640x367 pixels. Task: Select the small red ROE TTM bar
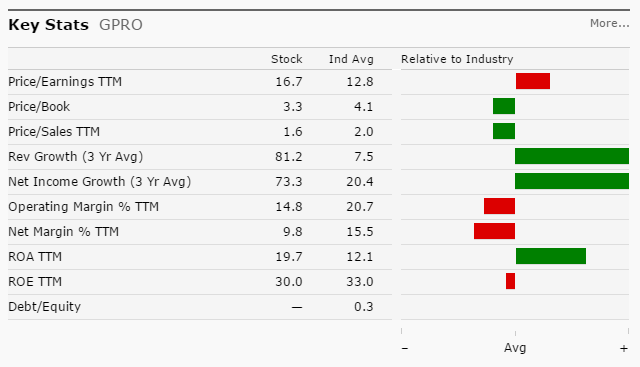[510, 281]
